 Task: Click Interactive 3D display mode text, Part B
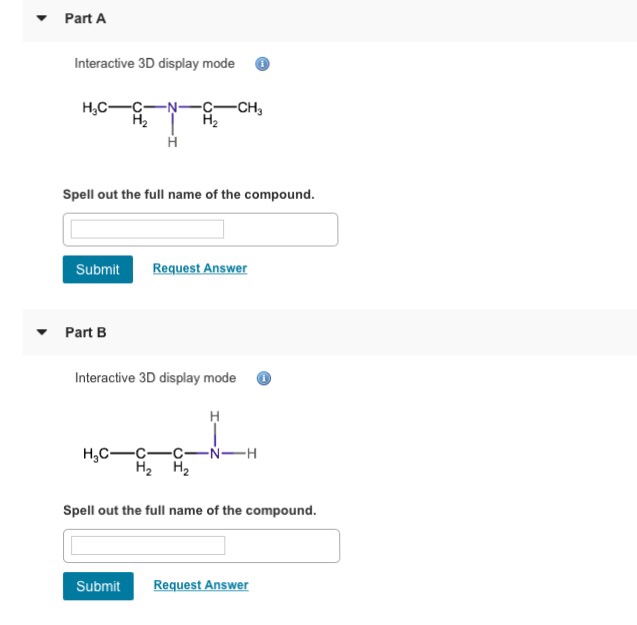click(x=155, y=378)
